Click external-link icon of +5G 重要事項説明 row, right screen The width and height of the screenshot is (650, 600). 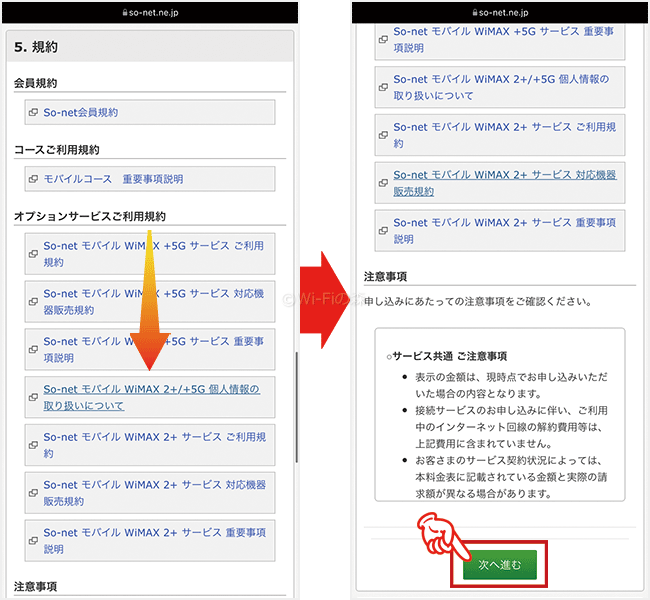coord(383,39)
